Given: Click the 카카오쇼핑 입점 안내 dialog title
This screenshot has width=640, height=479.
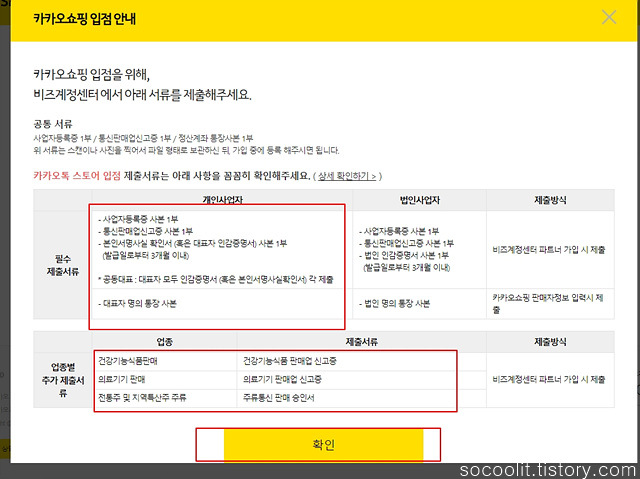Looking at the screenshot, I should pos(84,19).
